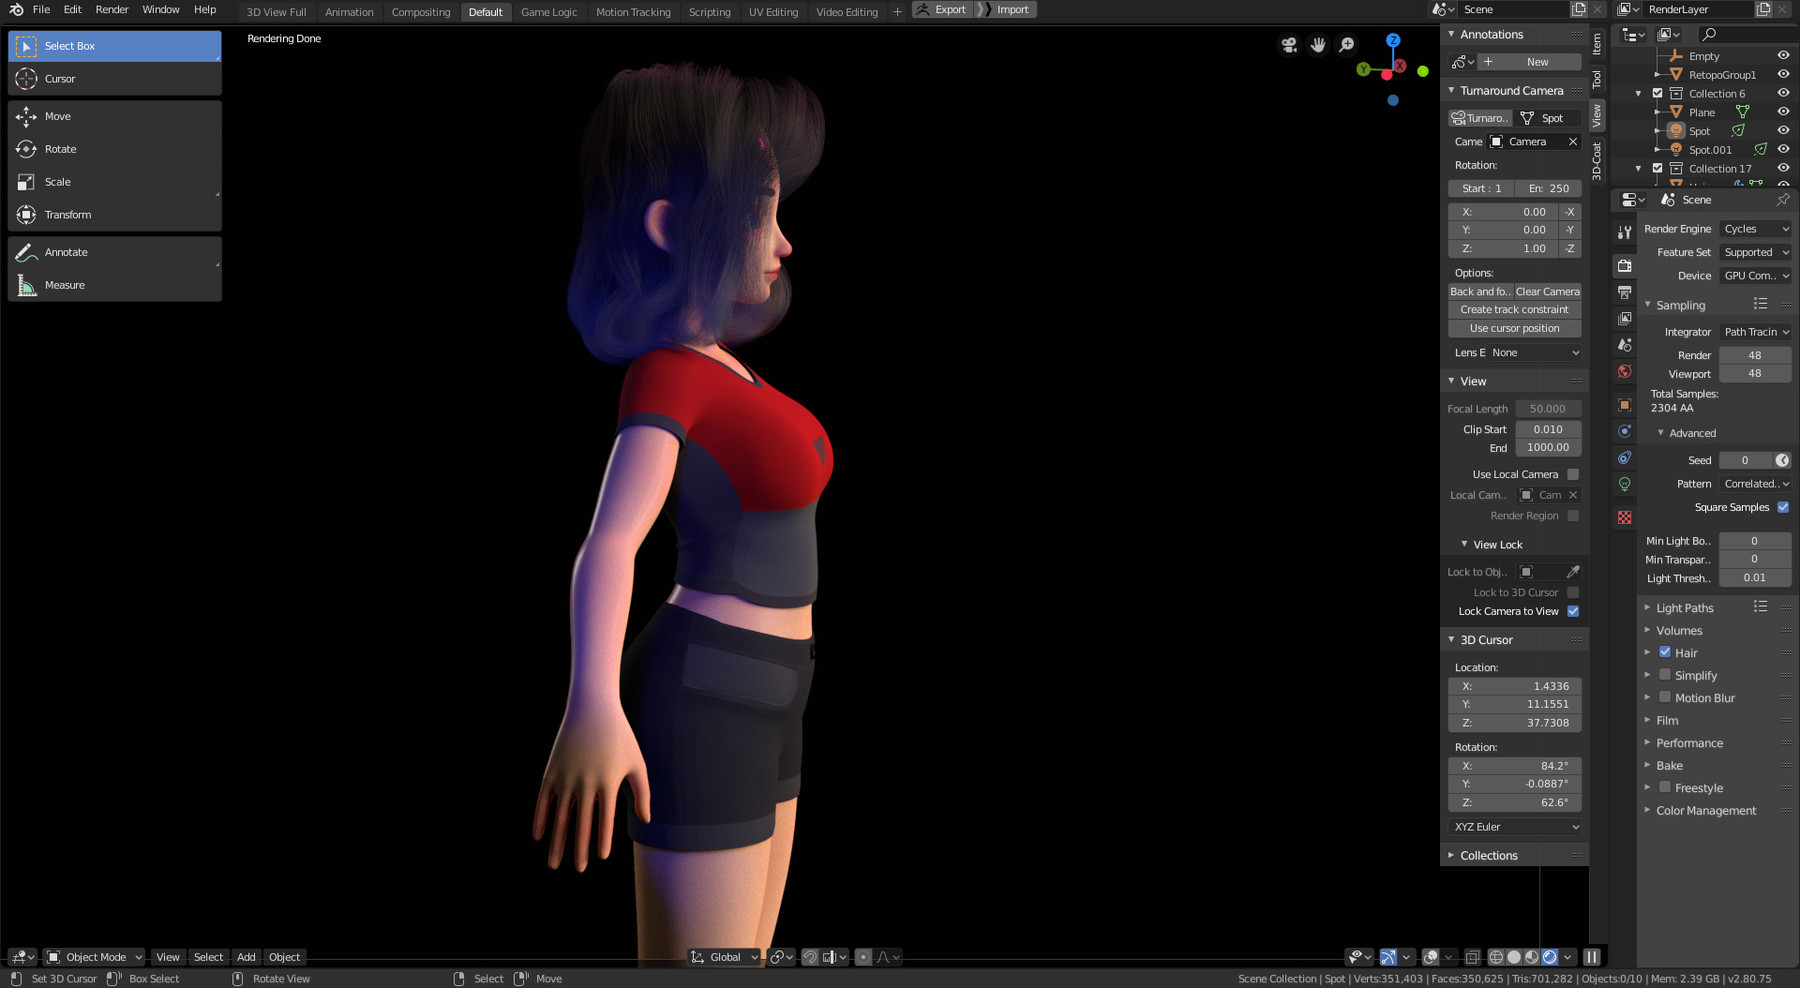Enable the Freestyle checkbox
This screenshot has width=1800, height=988.
pos(1665,787)
